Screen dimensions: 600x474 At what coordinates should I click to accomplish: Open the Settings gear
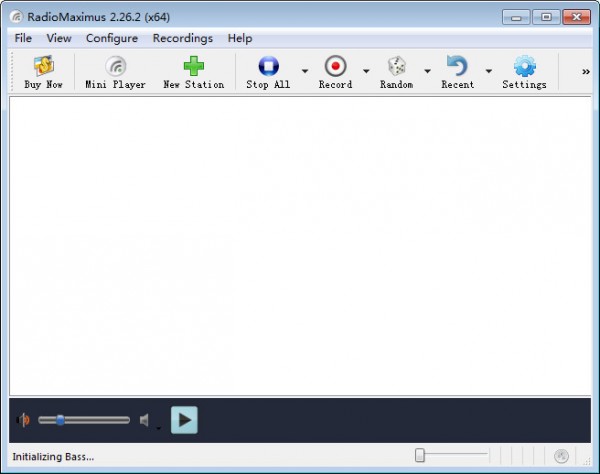click(x=525, y=72)
